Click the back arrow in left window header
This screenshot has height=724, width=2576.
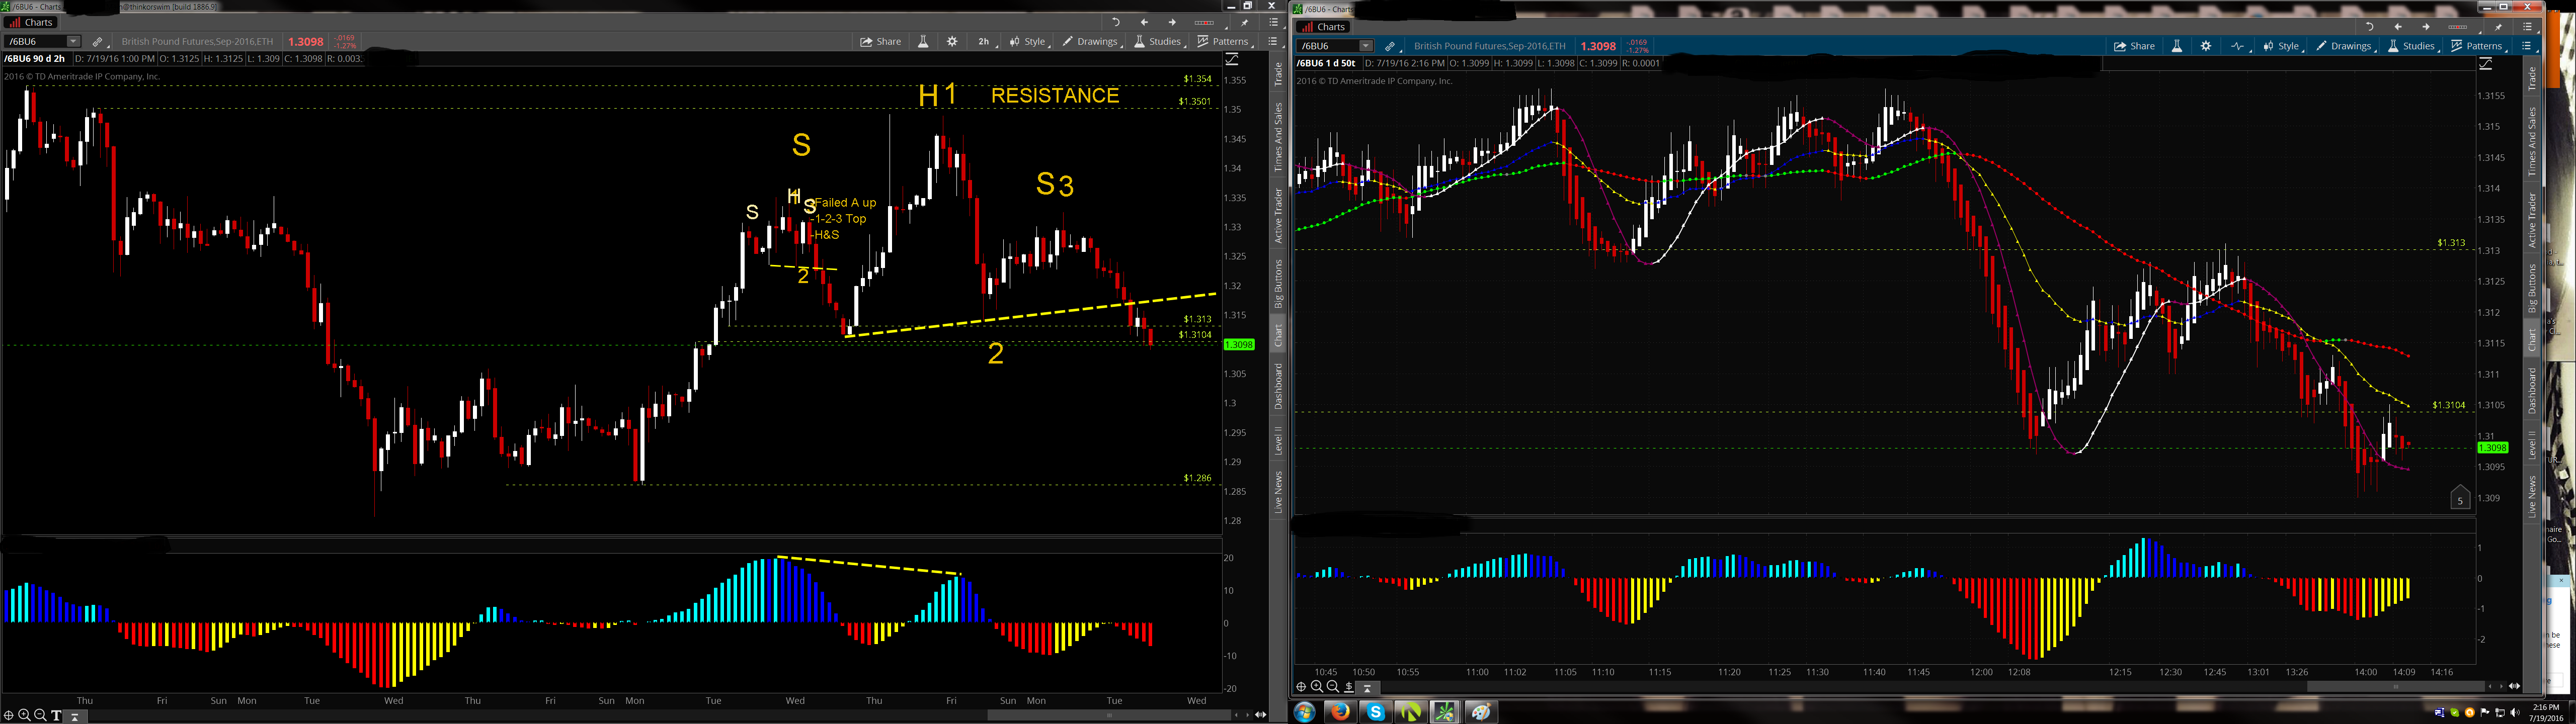1144,22
